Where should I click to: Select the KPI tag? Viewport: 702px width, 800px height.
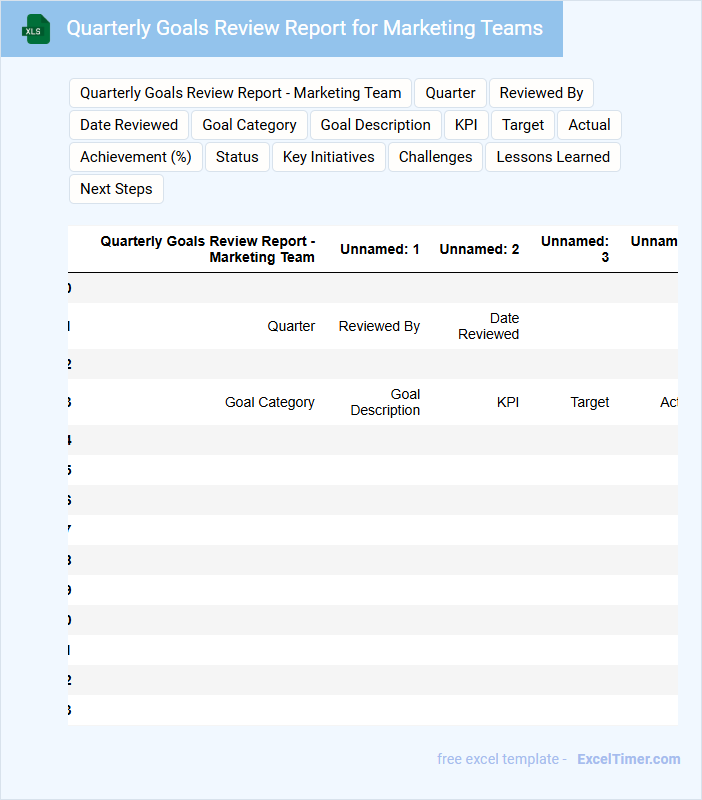pos(466,125)
